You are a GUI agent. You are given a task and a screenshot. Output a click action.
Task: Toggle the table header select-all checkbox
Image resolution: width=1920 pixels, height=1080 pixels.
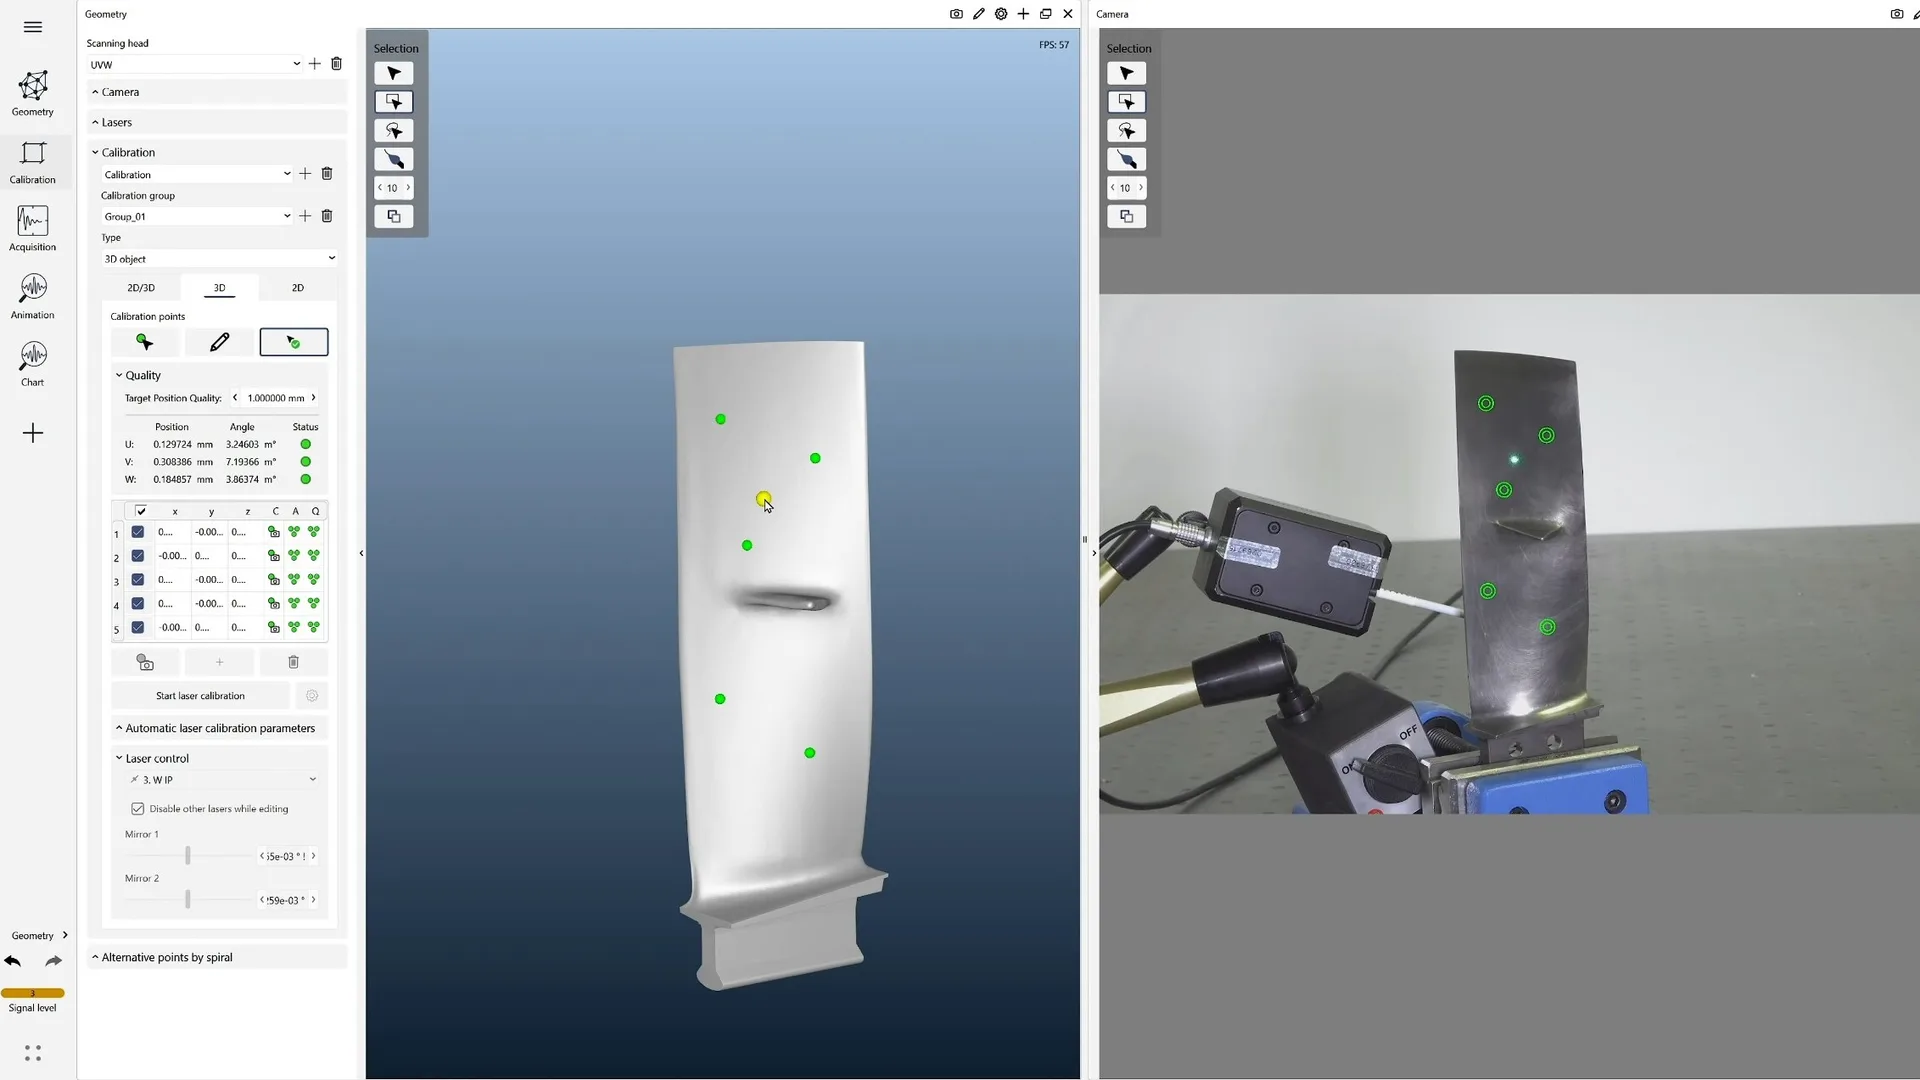(141, 511)
